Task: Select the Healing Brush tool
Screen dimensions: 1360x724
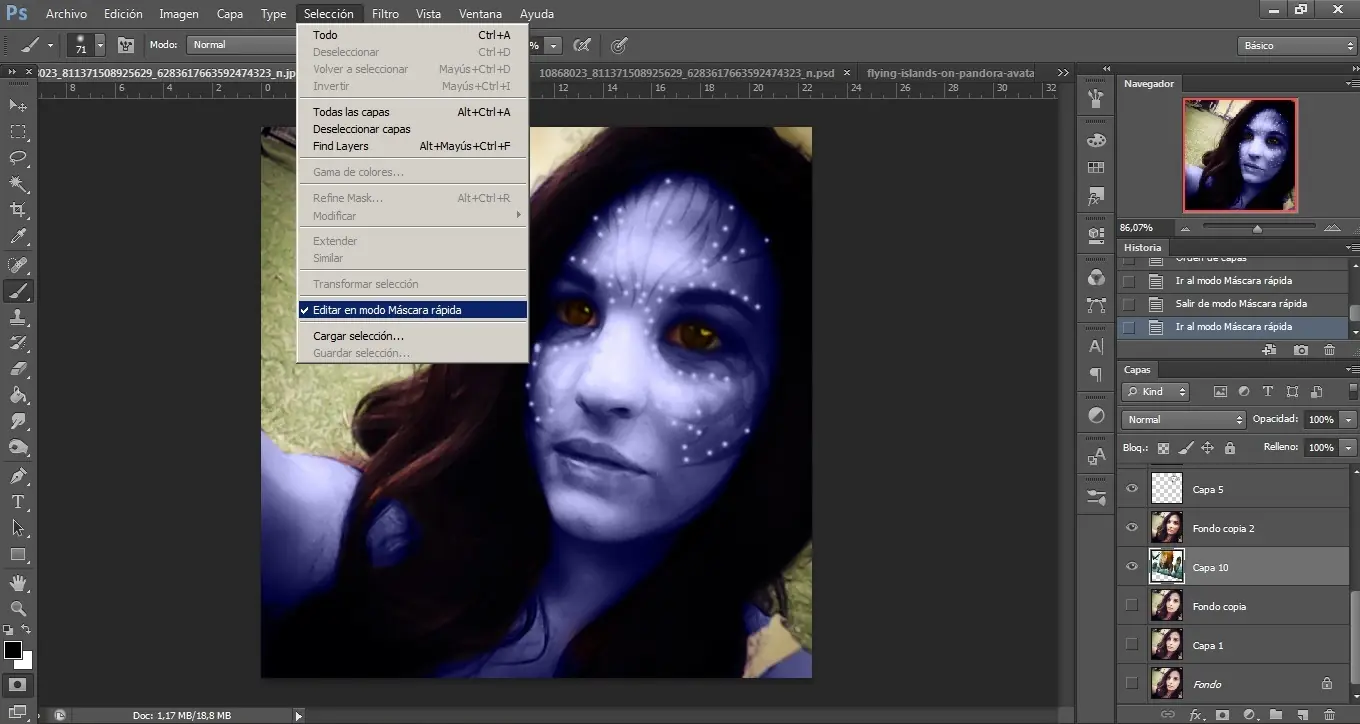Action: [x=18, y=265]
